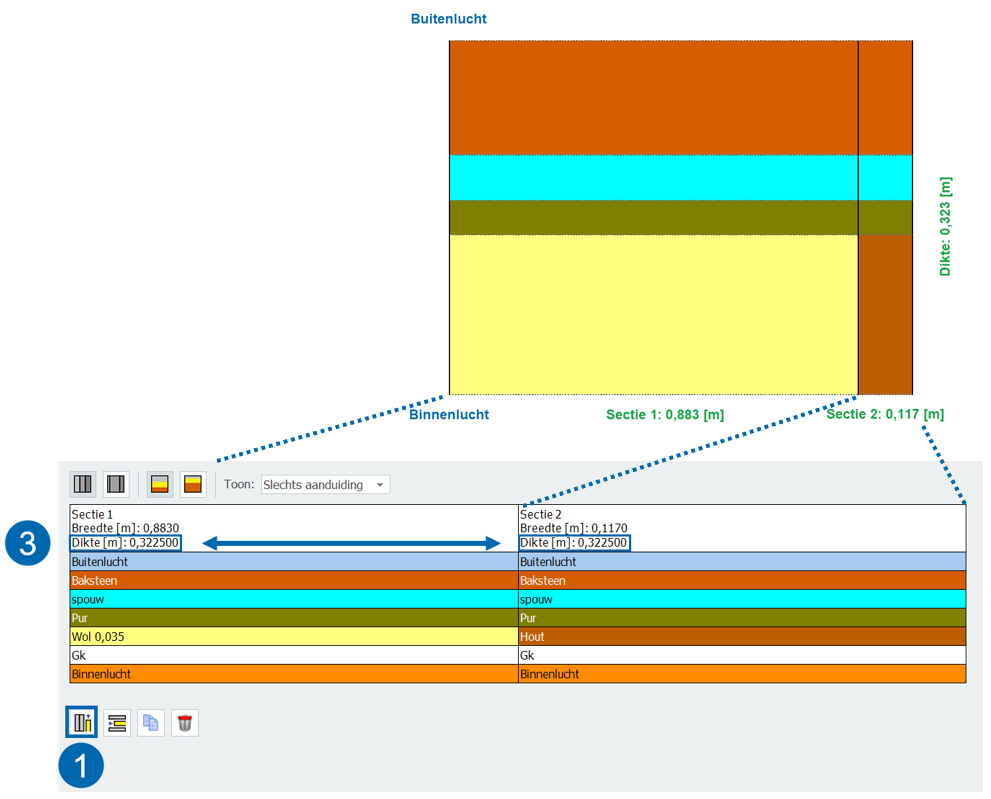Select the Hout layer in Sectie 2
Screen dimensions: 991x799
pos(741,637)
